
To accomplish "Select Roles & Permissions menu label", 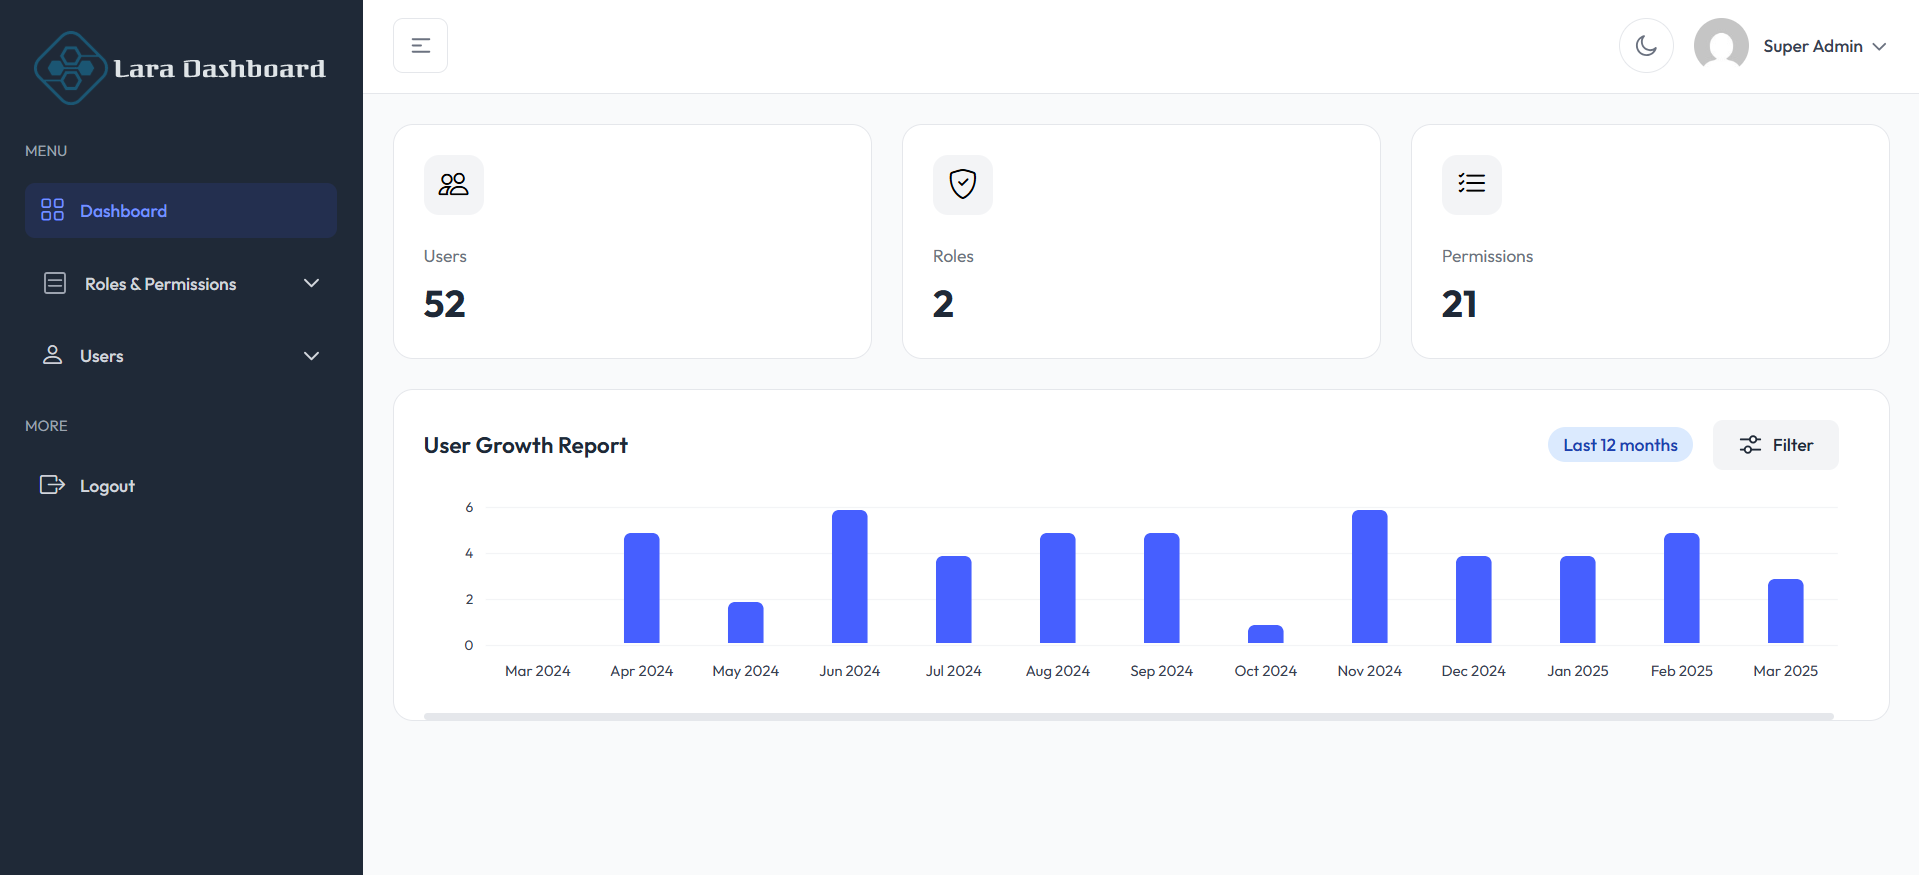I will (x=160, y=284).
